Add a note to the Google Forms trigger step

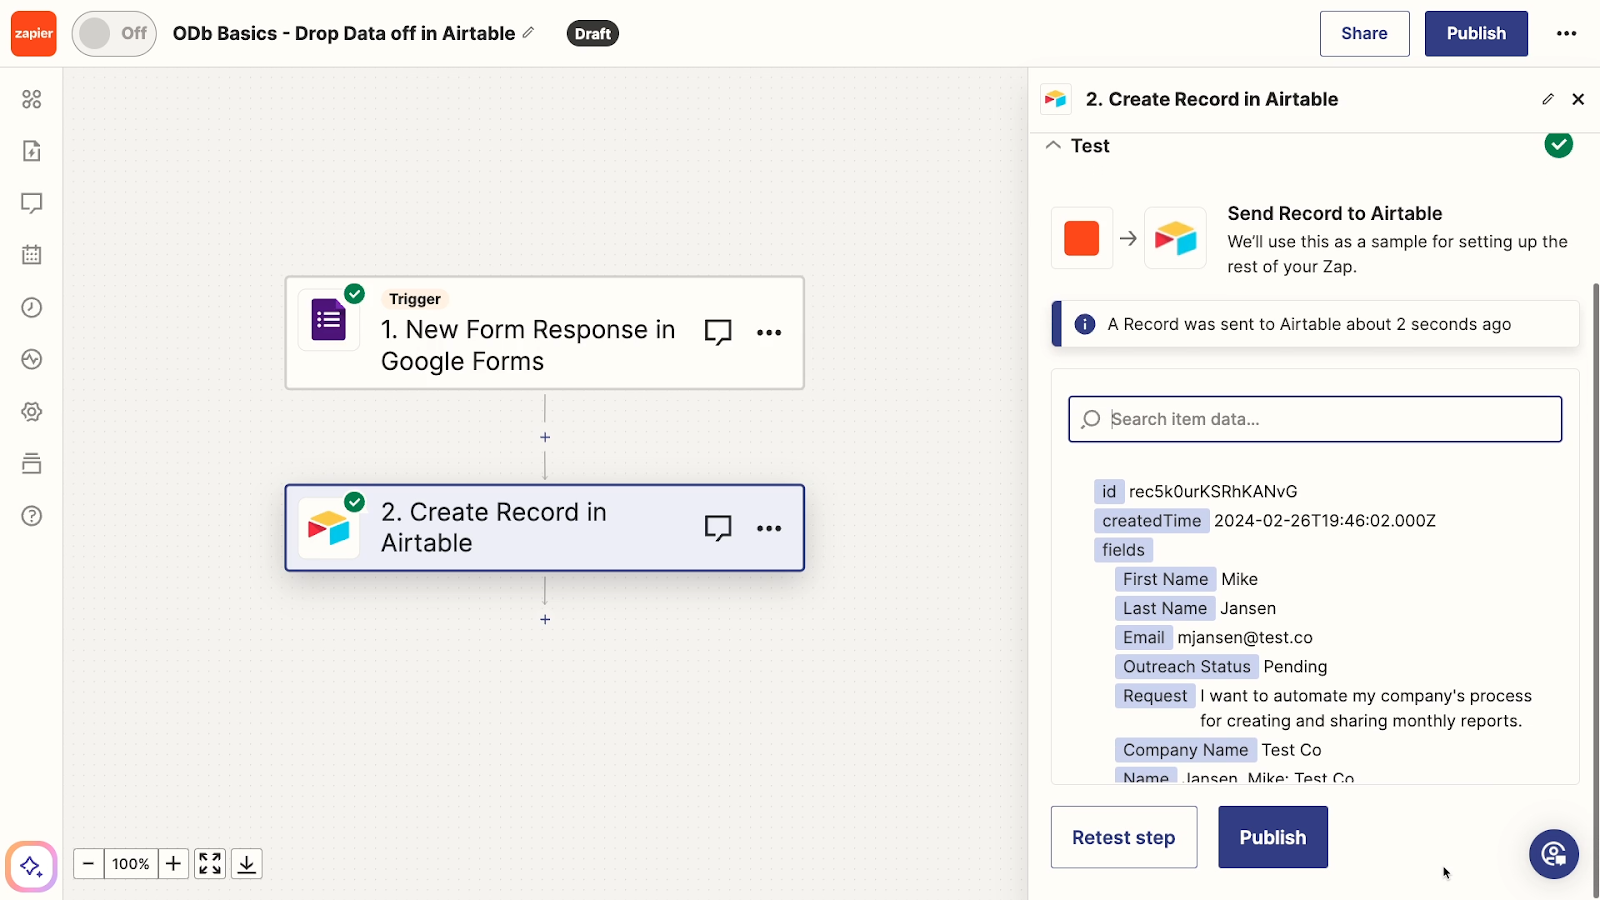[x=718, y=332]
